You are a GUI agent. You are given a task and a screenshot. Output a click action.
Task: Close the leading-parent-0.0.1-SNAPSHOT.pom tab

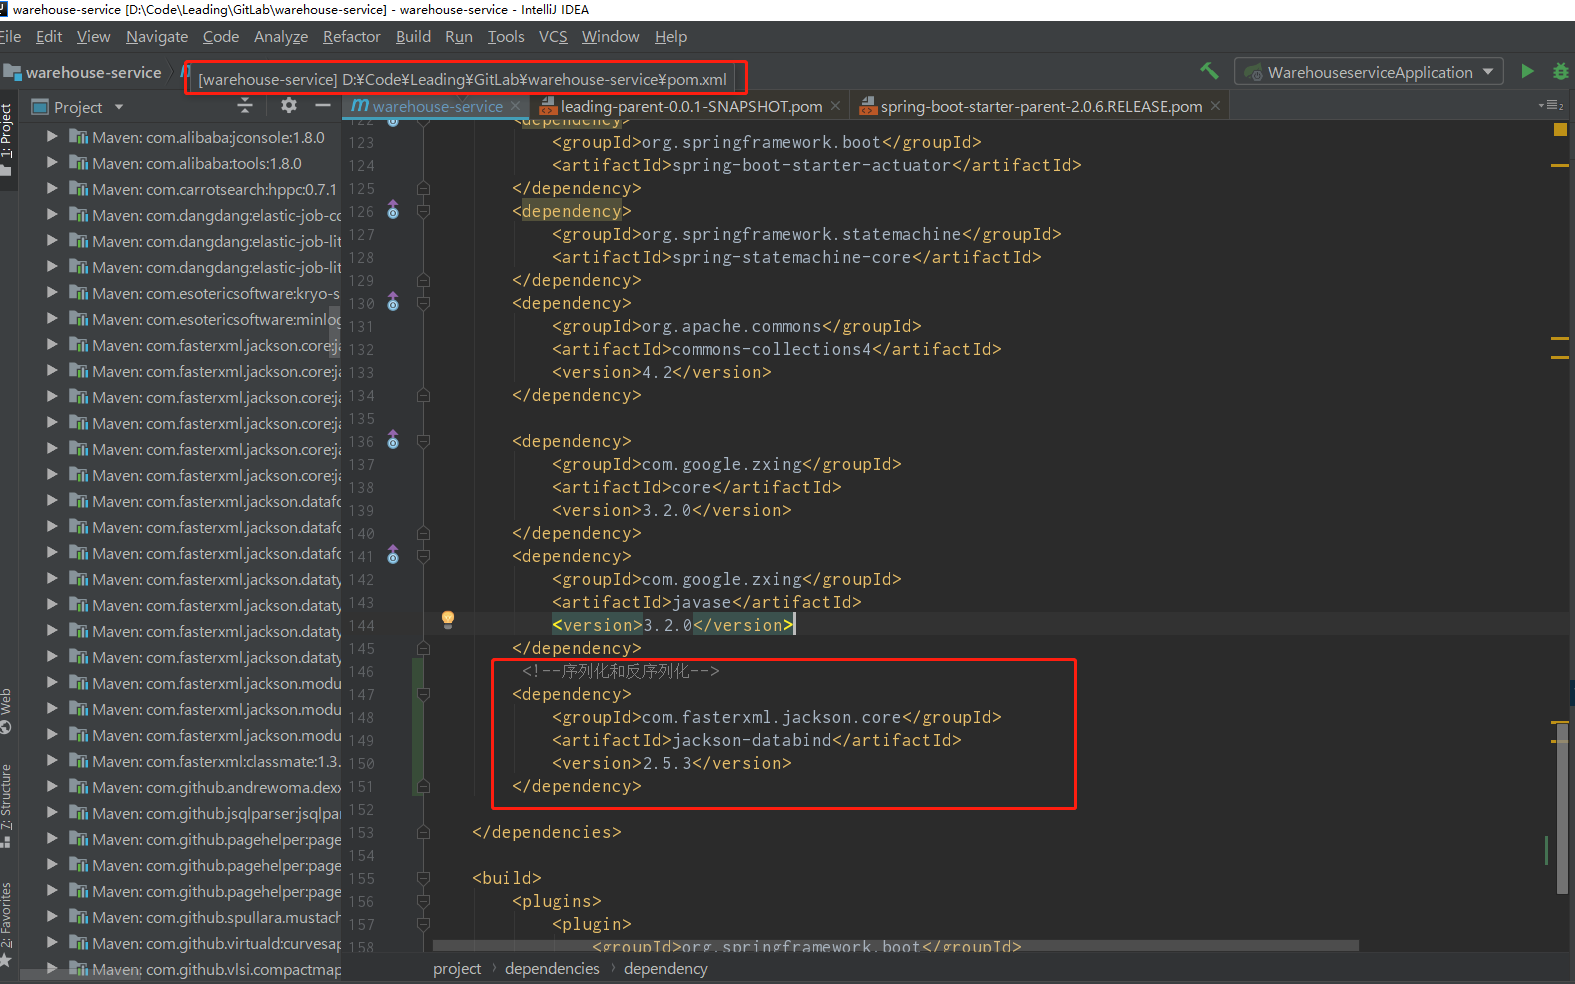point(835,106)
